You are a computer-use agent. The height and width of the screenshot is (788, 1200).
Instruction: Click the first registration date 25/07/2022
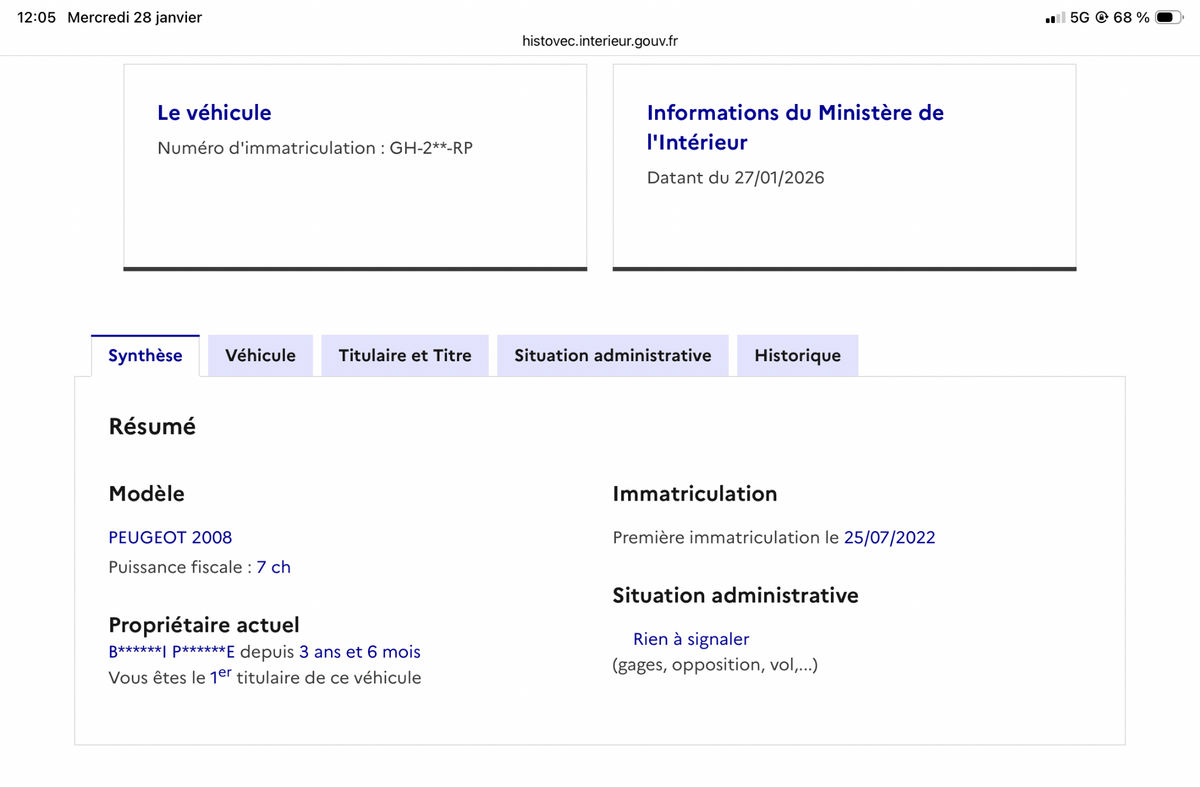click(889, 537)
